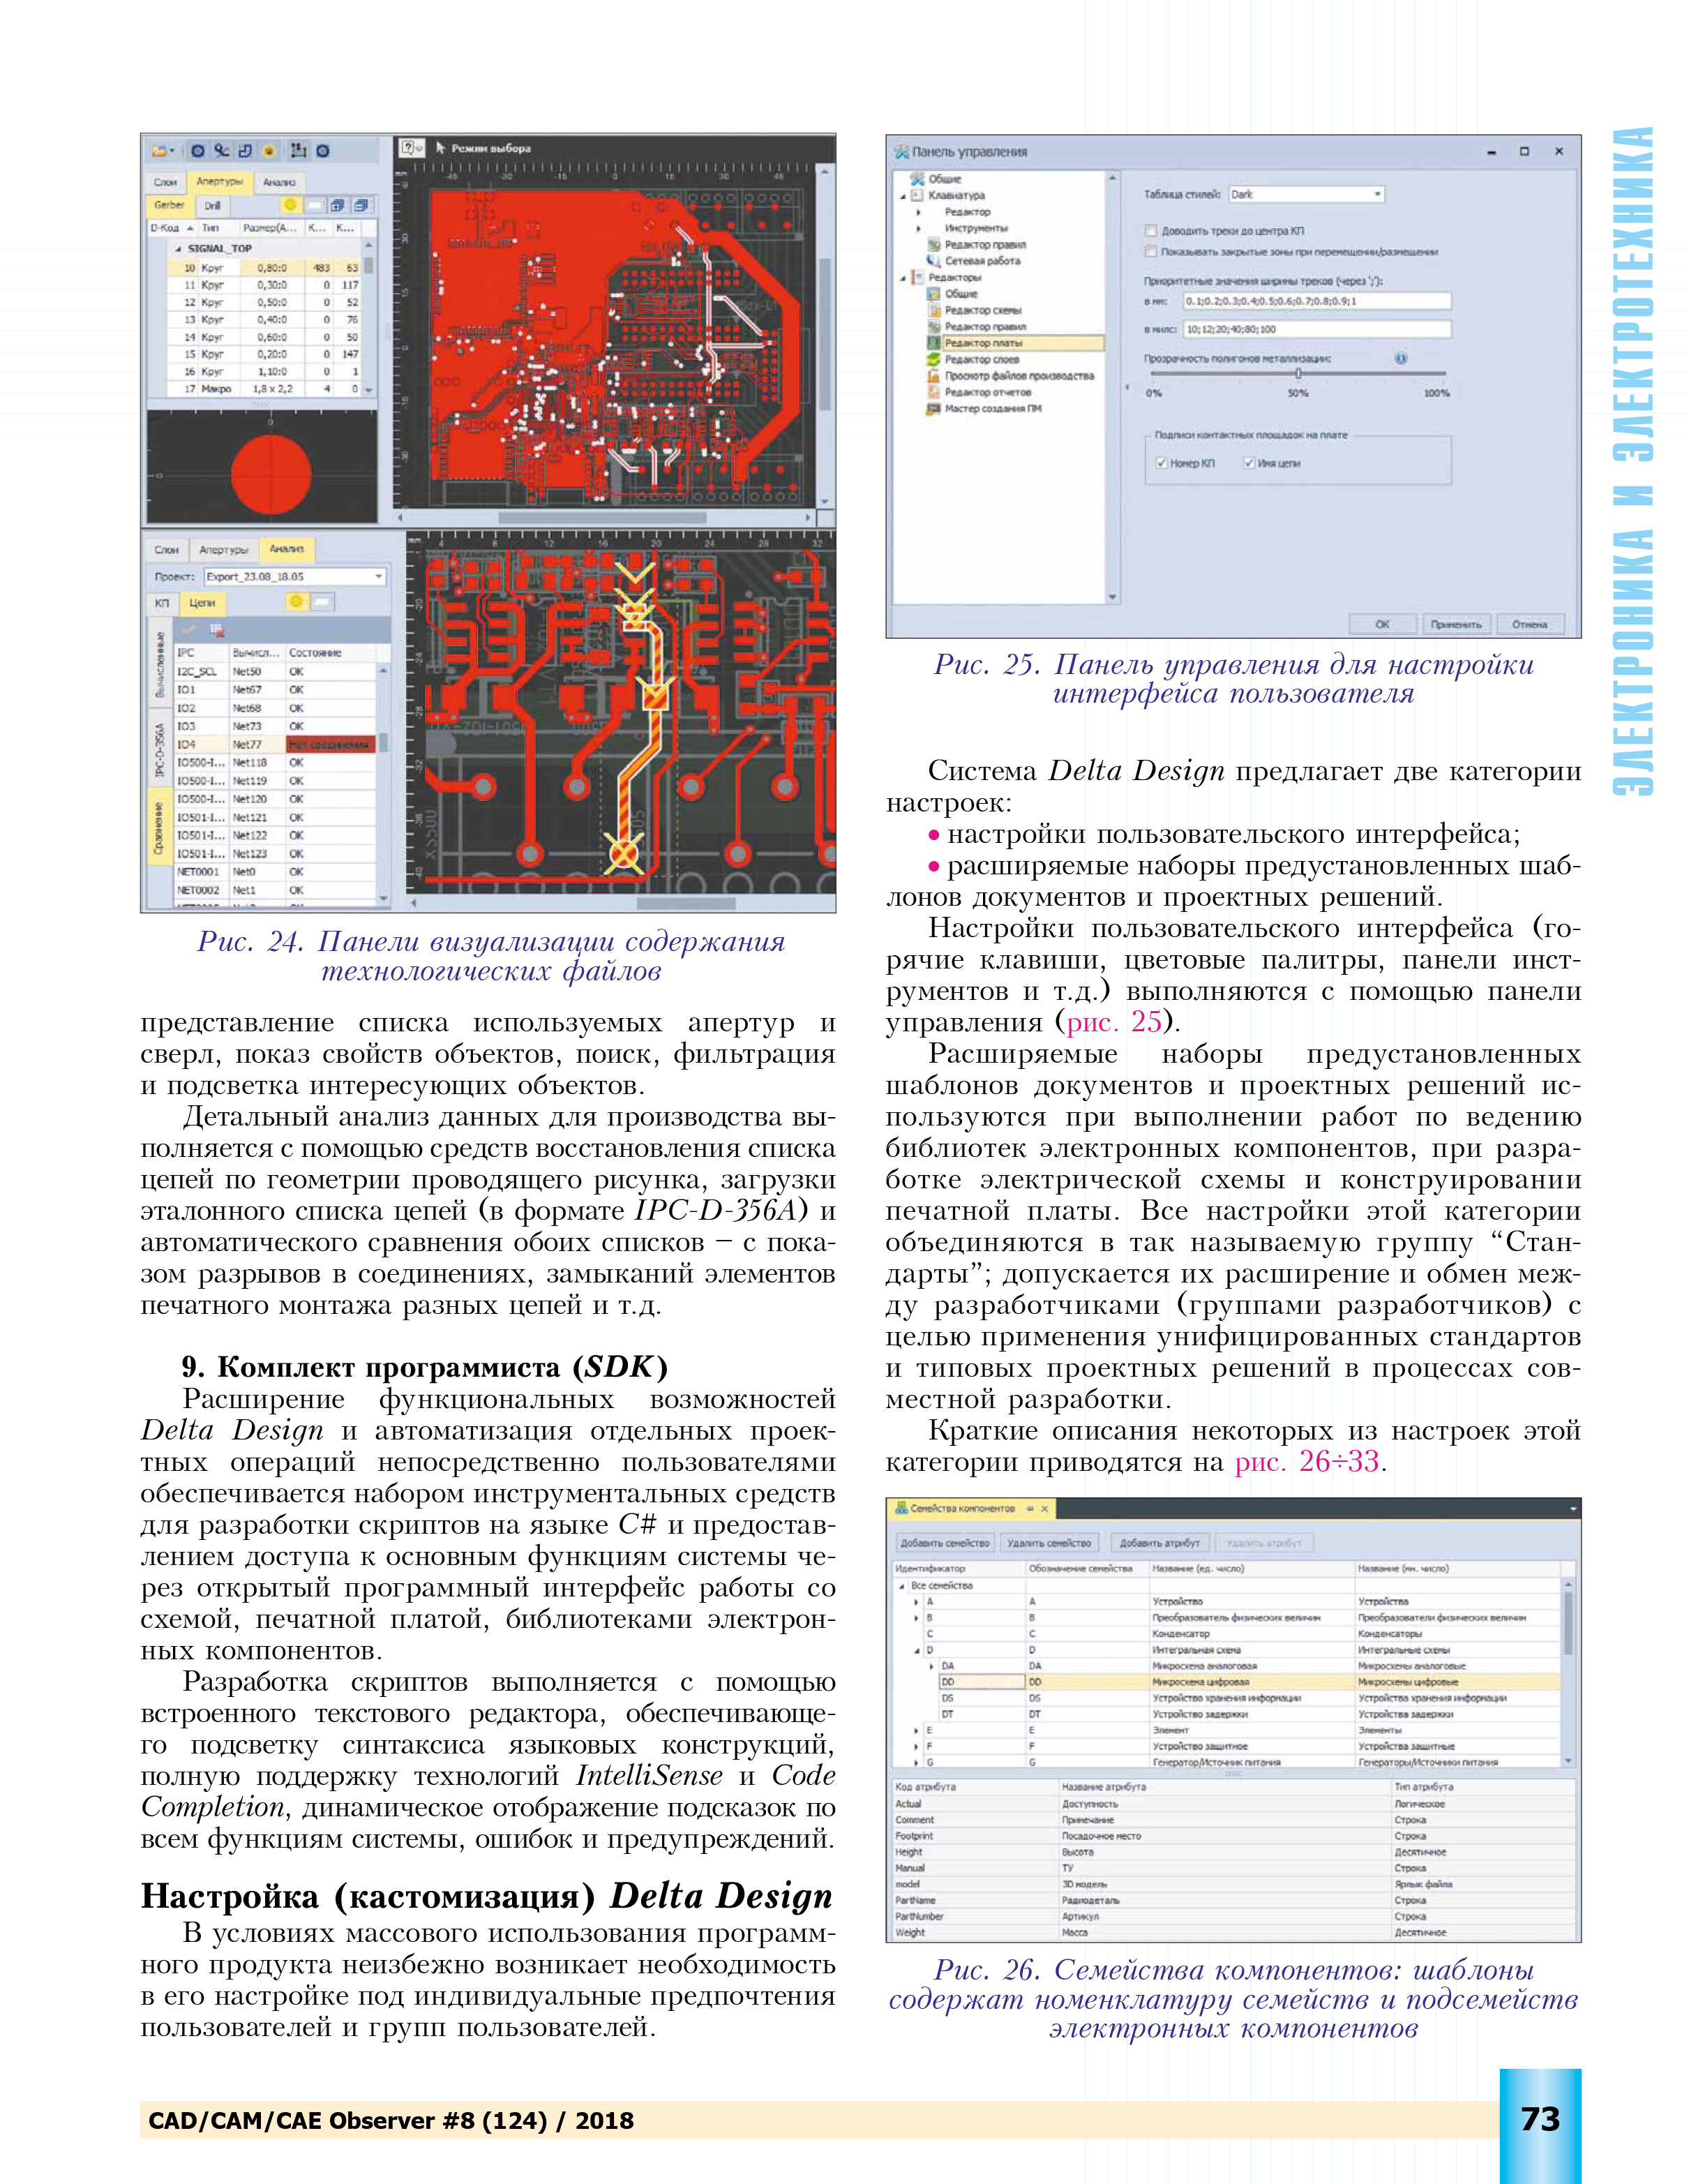Select the scissors-like tool icon in viewer toolbar

[221, 151]
